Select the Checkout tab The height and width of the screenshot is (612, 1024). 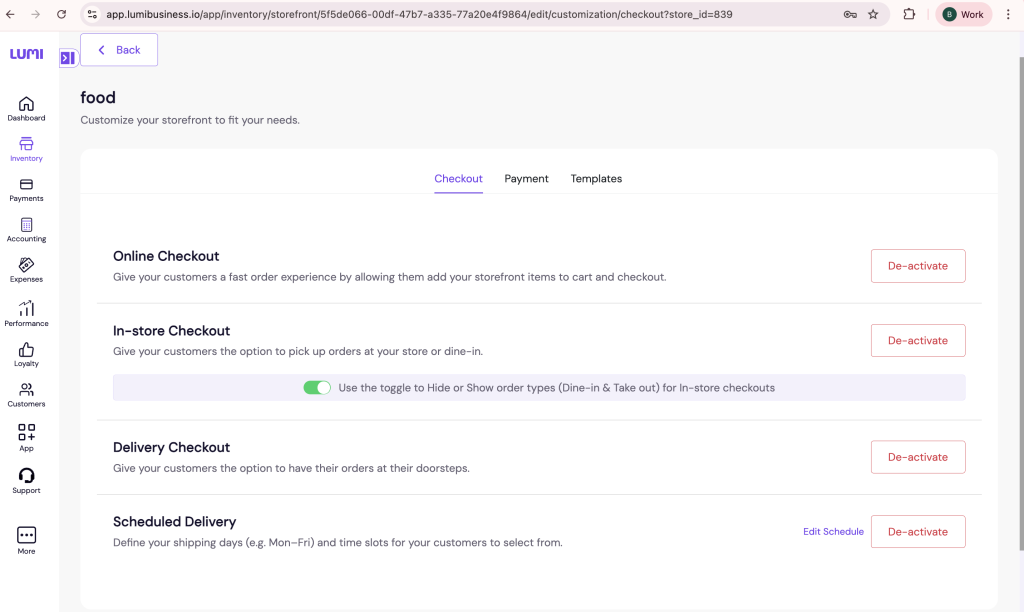(x=458, y=178)
